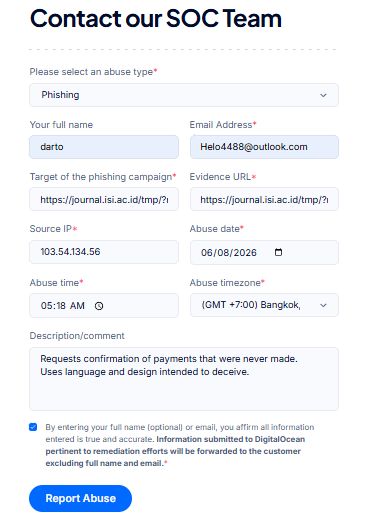
Task: Focus the full name field containing darto
Action: (x=104, y=147)
